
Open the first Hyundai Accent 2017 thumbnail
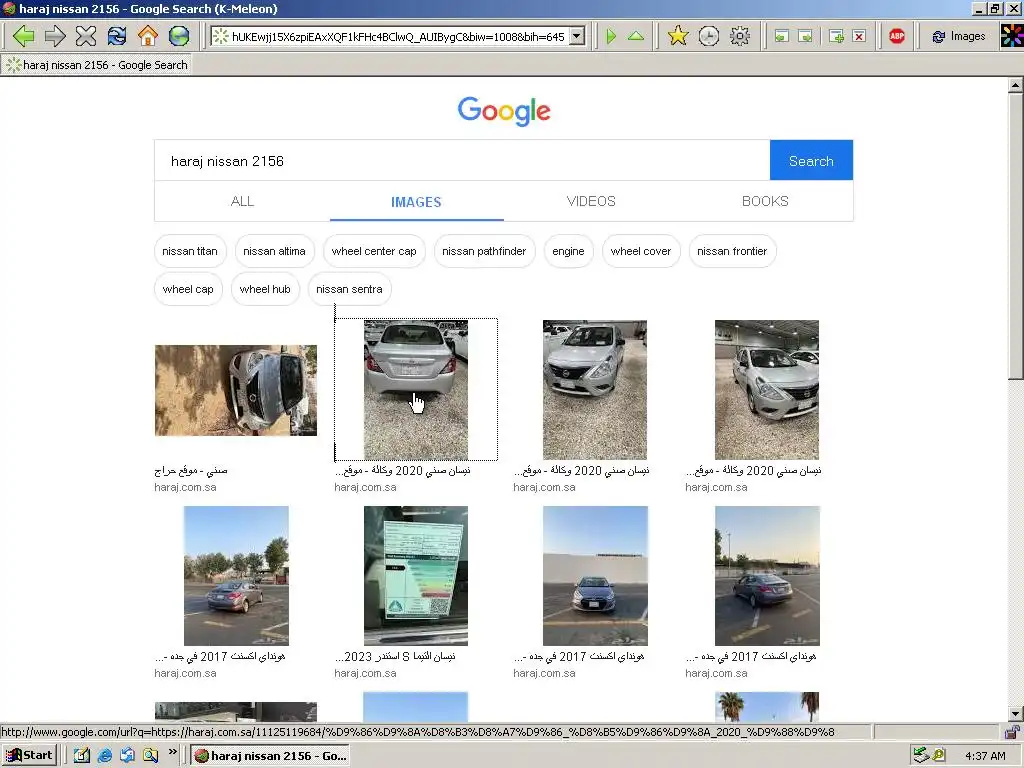click(236, 576)
